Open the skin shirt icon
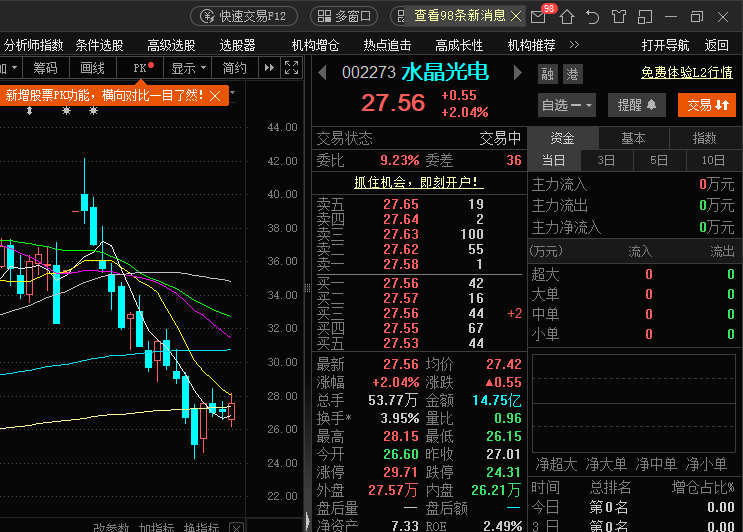 (x=618, y=17)
